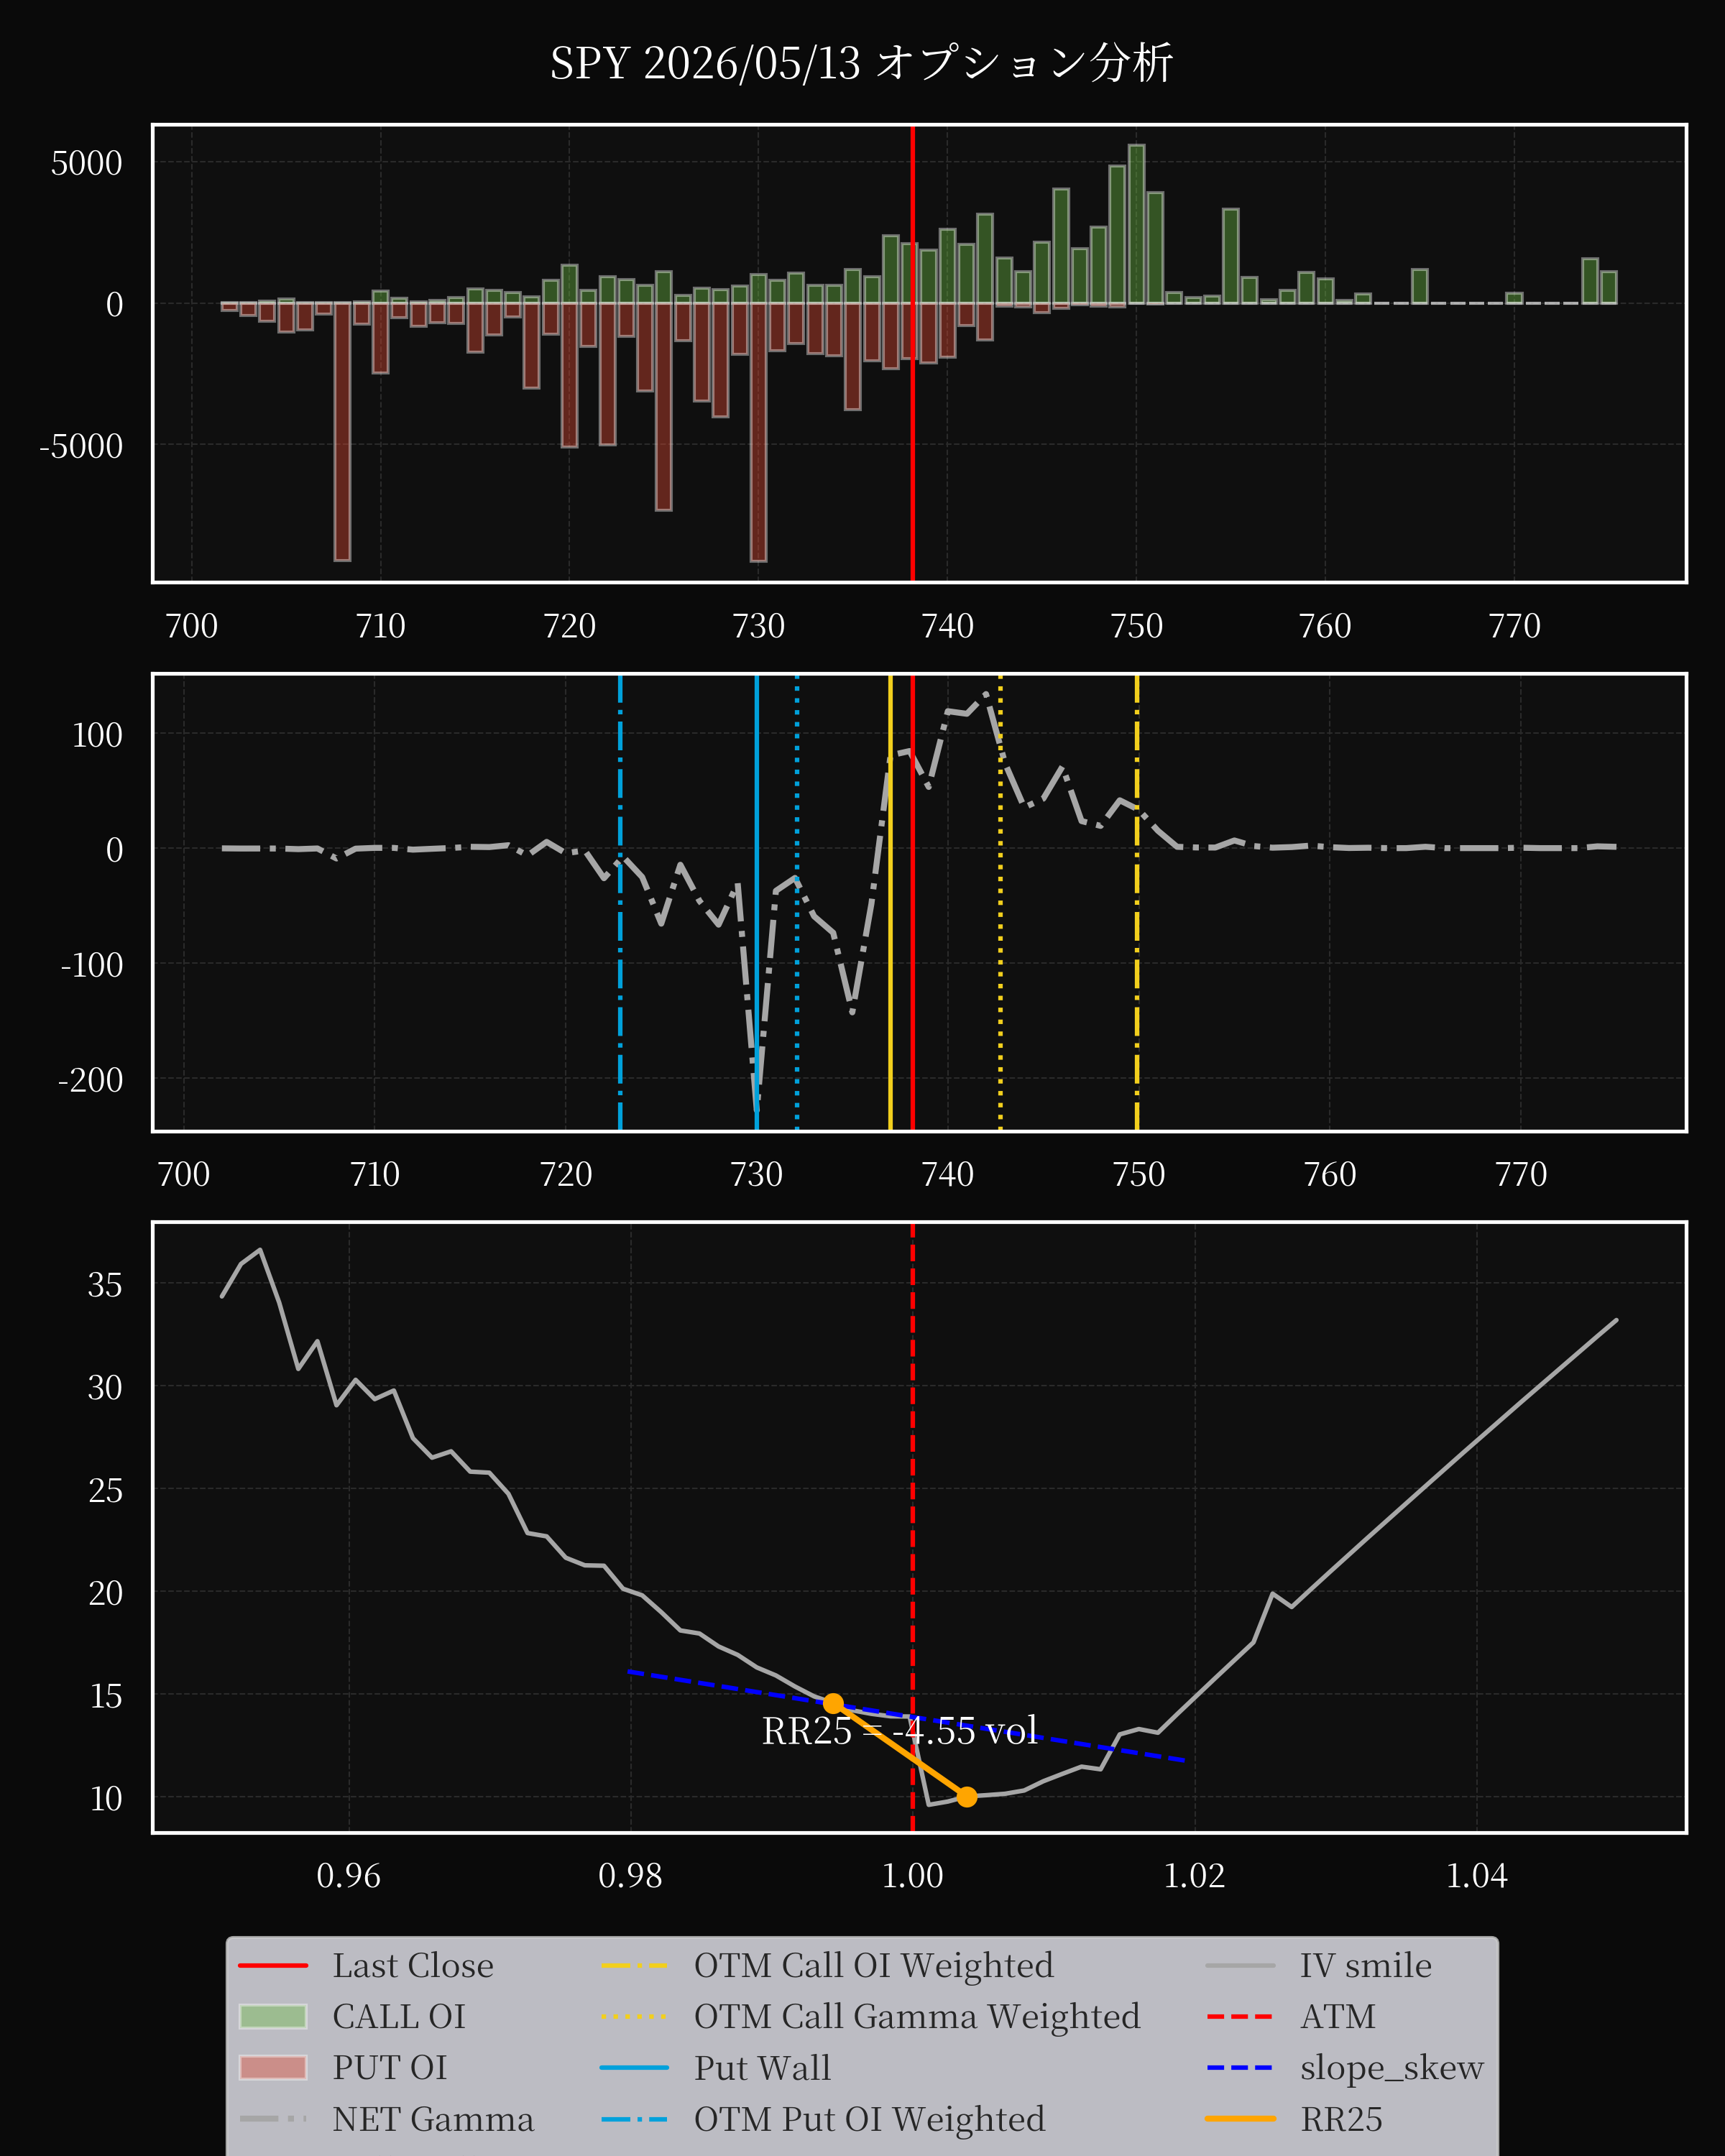Click the tallest green call OI bar near 750
The height and width of the screenshot is (2156, 1725).
pyautogui.click(x=1136, y=224)
